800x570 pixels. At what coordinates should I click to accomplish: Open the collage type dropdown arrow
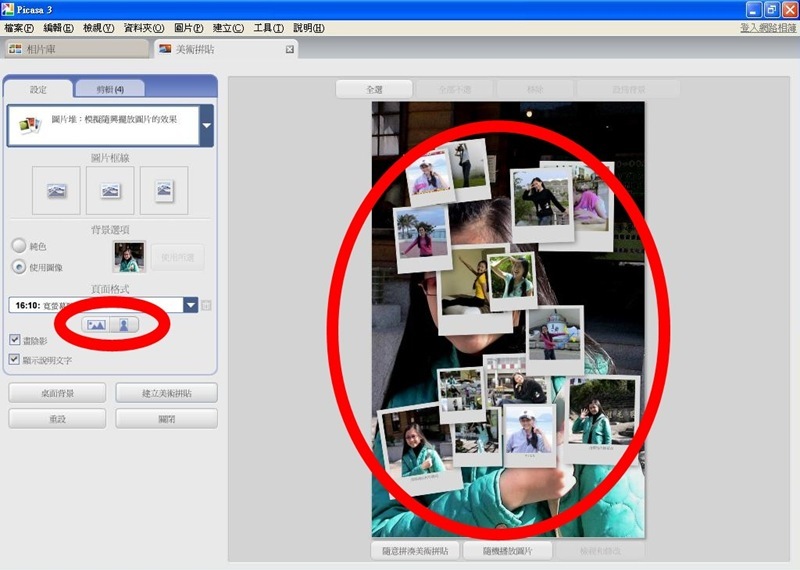tap(207, 126)
